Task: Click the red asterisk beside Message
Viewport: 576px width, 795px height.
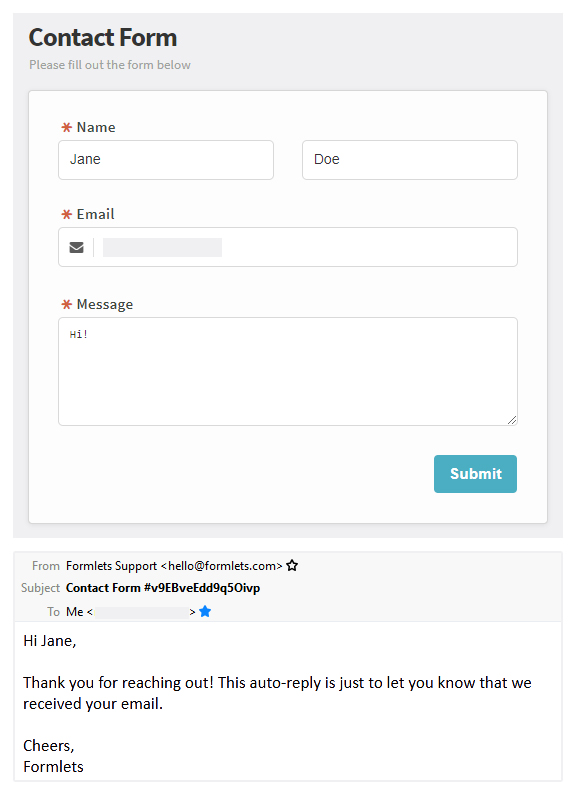Action: [x=66, y=304]
